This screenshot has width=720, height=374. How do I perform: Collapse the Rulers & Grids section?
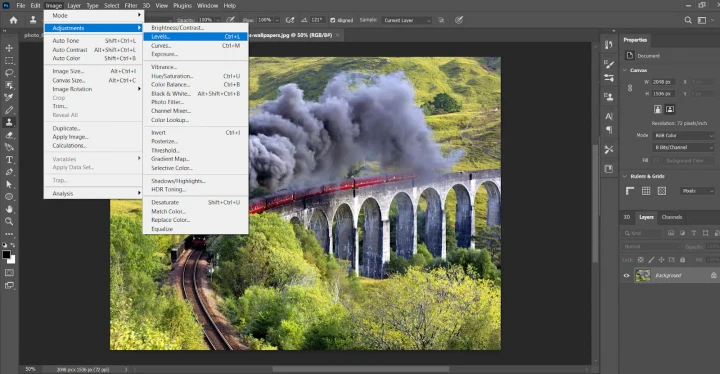625,176
